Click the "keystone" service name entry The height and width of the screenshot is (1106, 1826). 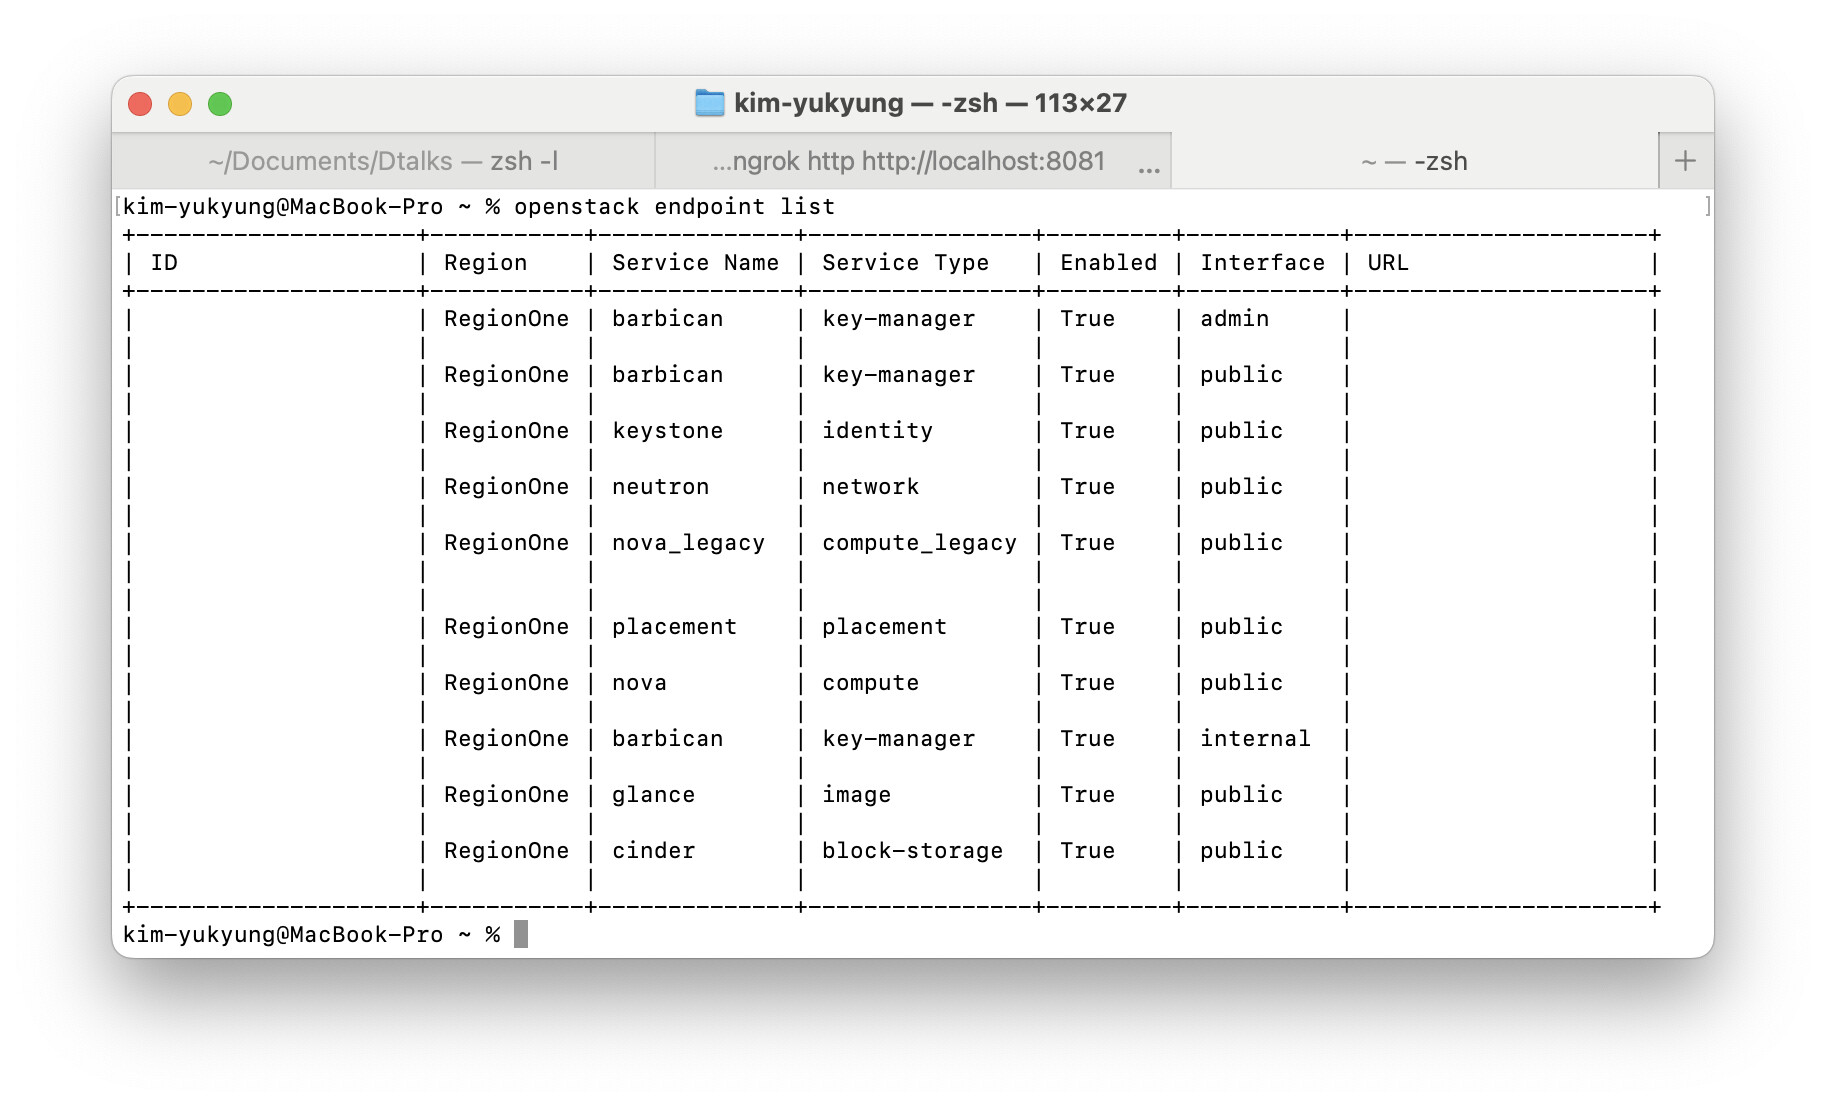coord(667,431)
